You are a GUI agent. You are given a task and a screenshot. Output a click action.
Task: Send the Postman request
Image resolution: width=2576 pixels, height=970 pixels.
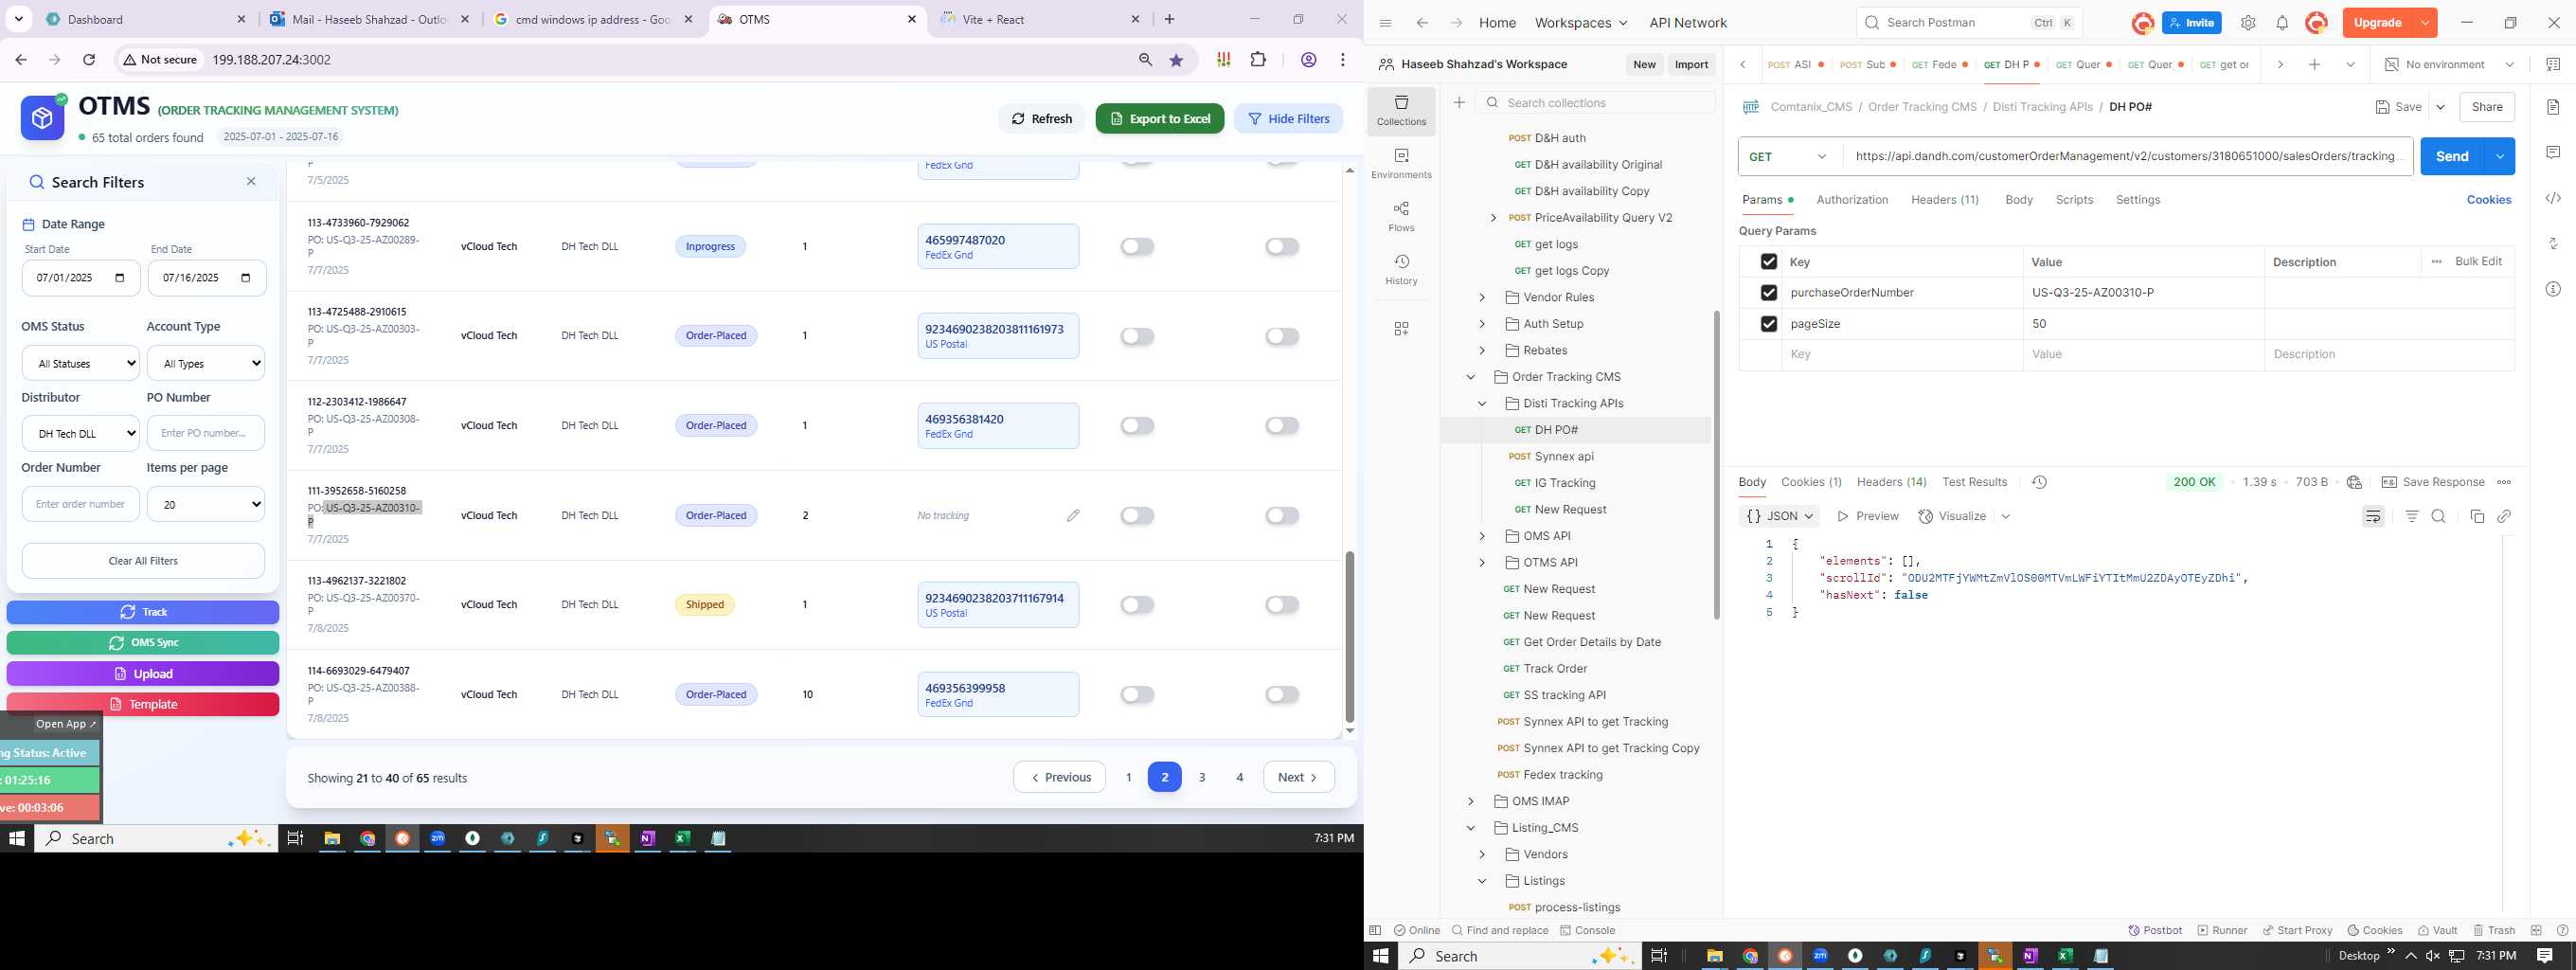coord(2453,156)
